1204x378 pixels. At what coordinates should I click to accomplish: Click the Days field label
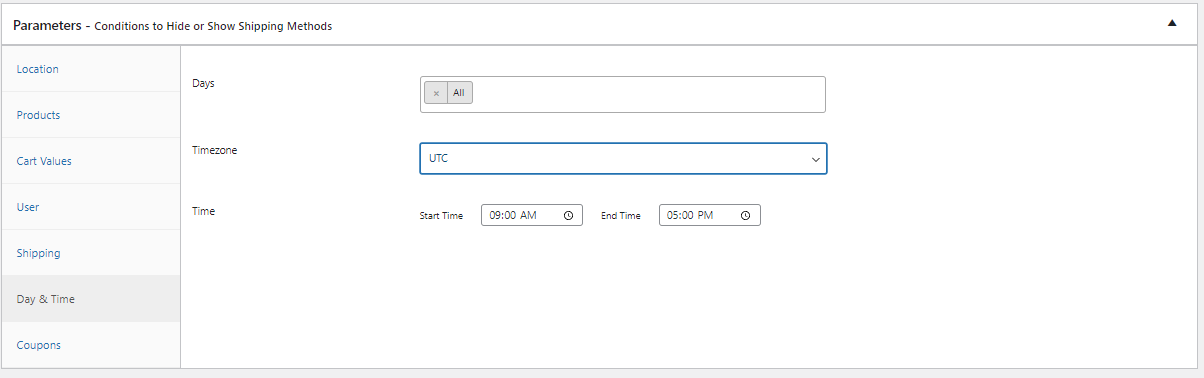203,83
